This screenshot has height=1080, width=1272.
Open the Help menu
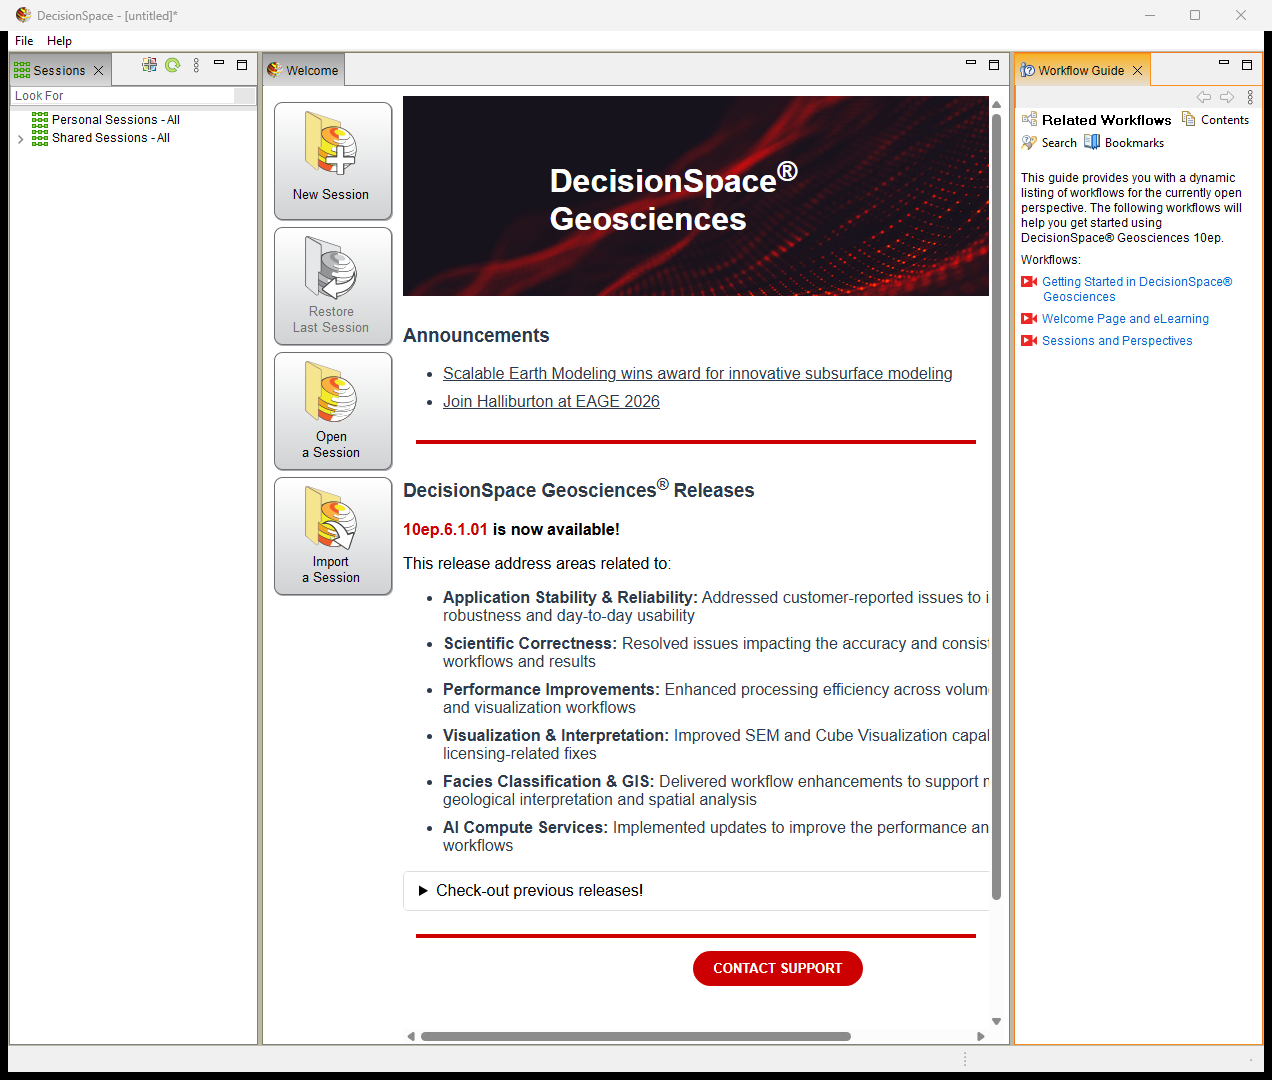(59, 41)
